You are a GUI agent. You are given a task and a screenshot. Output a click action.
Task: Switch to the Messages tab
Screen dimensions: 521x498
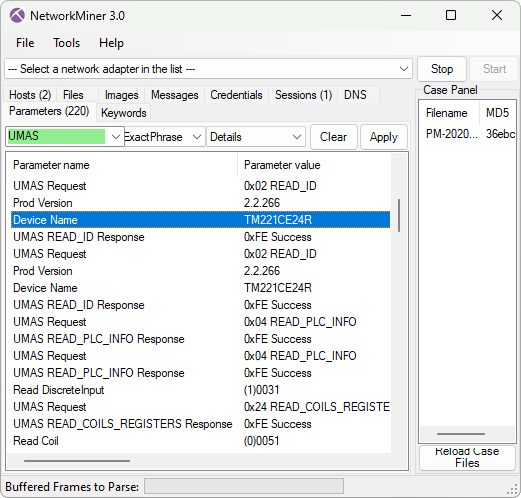click(x=175, y=95)
